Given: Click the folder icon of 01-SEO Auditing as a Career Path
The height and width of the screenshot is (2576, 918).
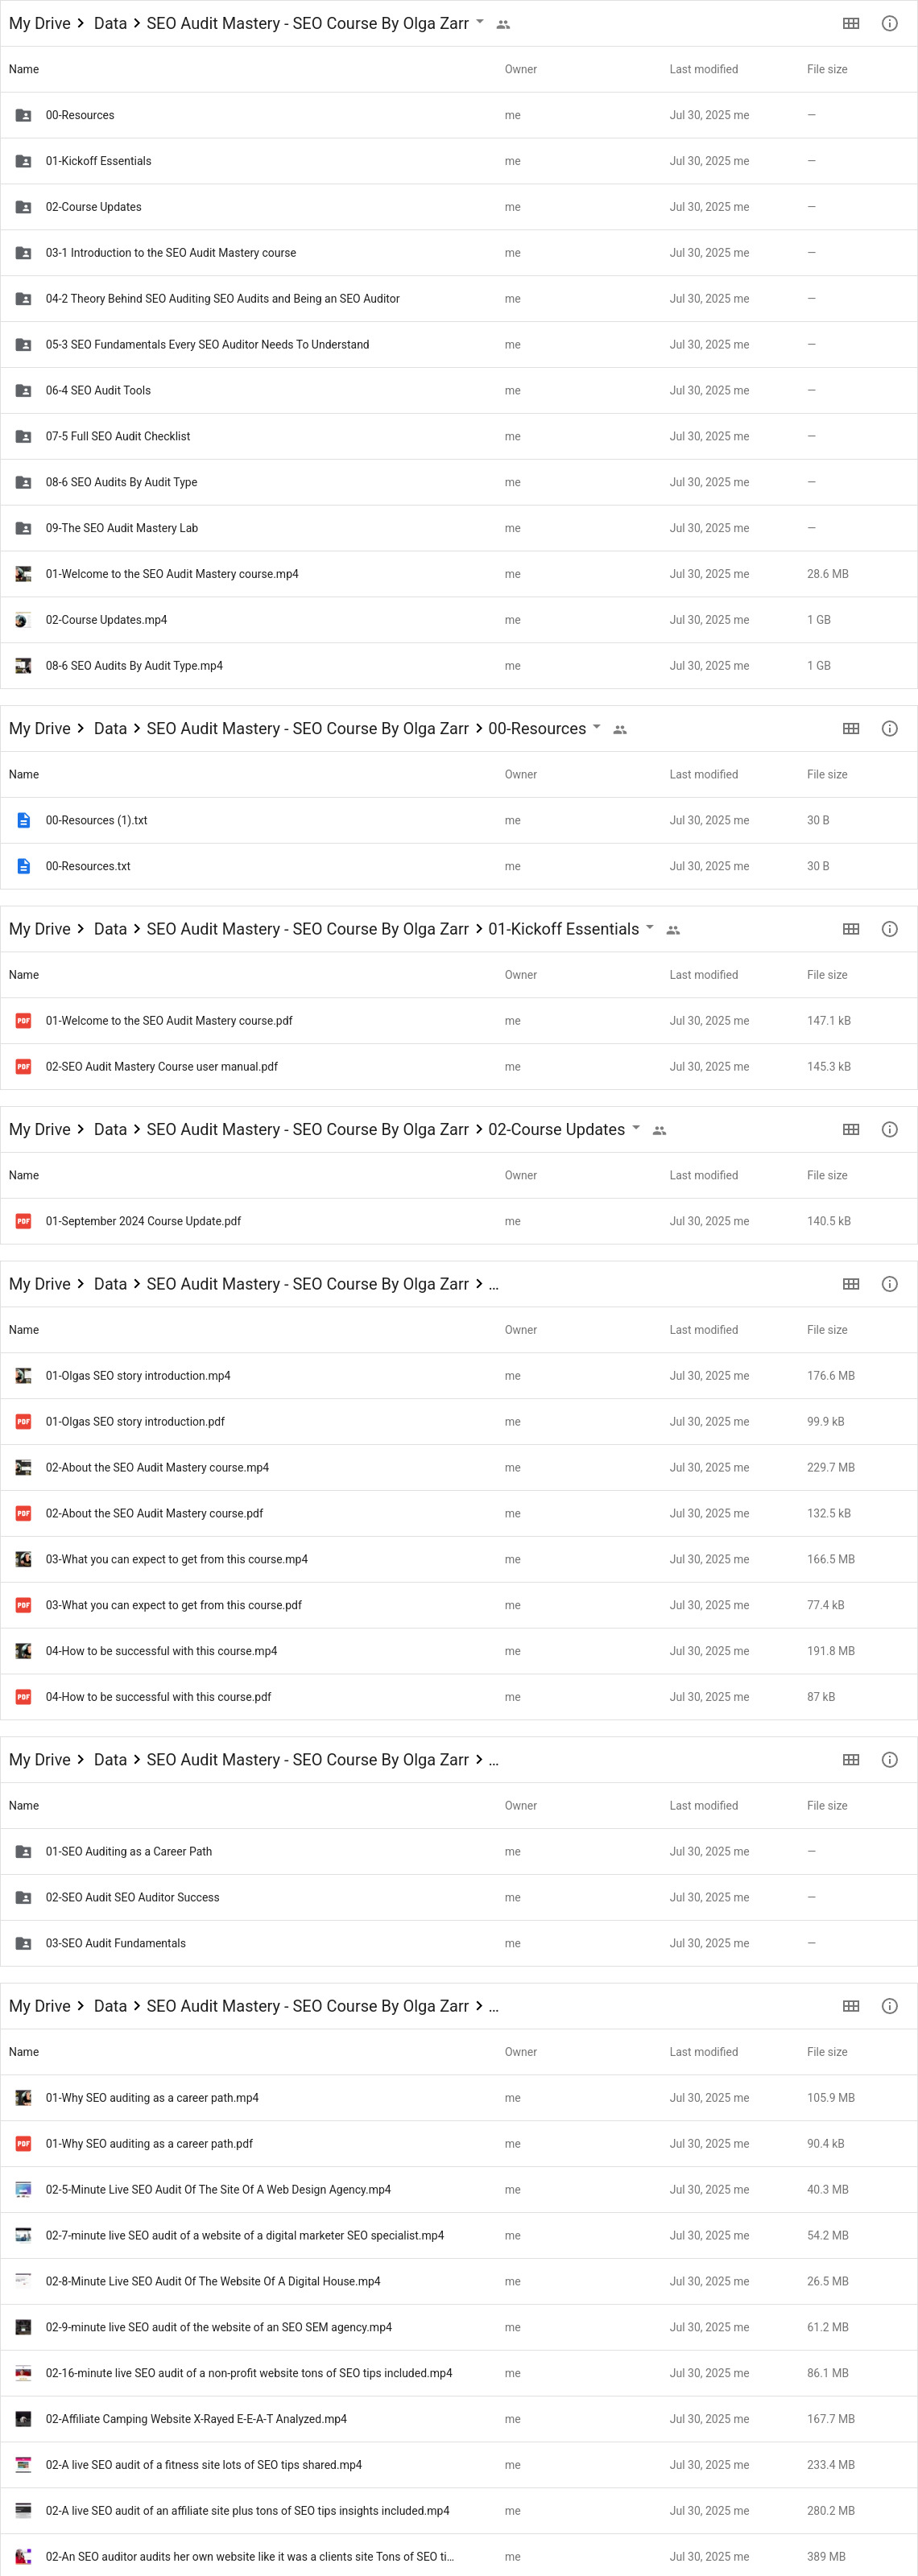Looking at the screenshot, I should (x=23, y=1851).
